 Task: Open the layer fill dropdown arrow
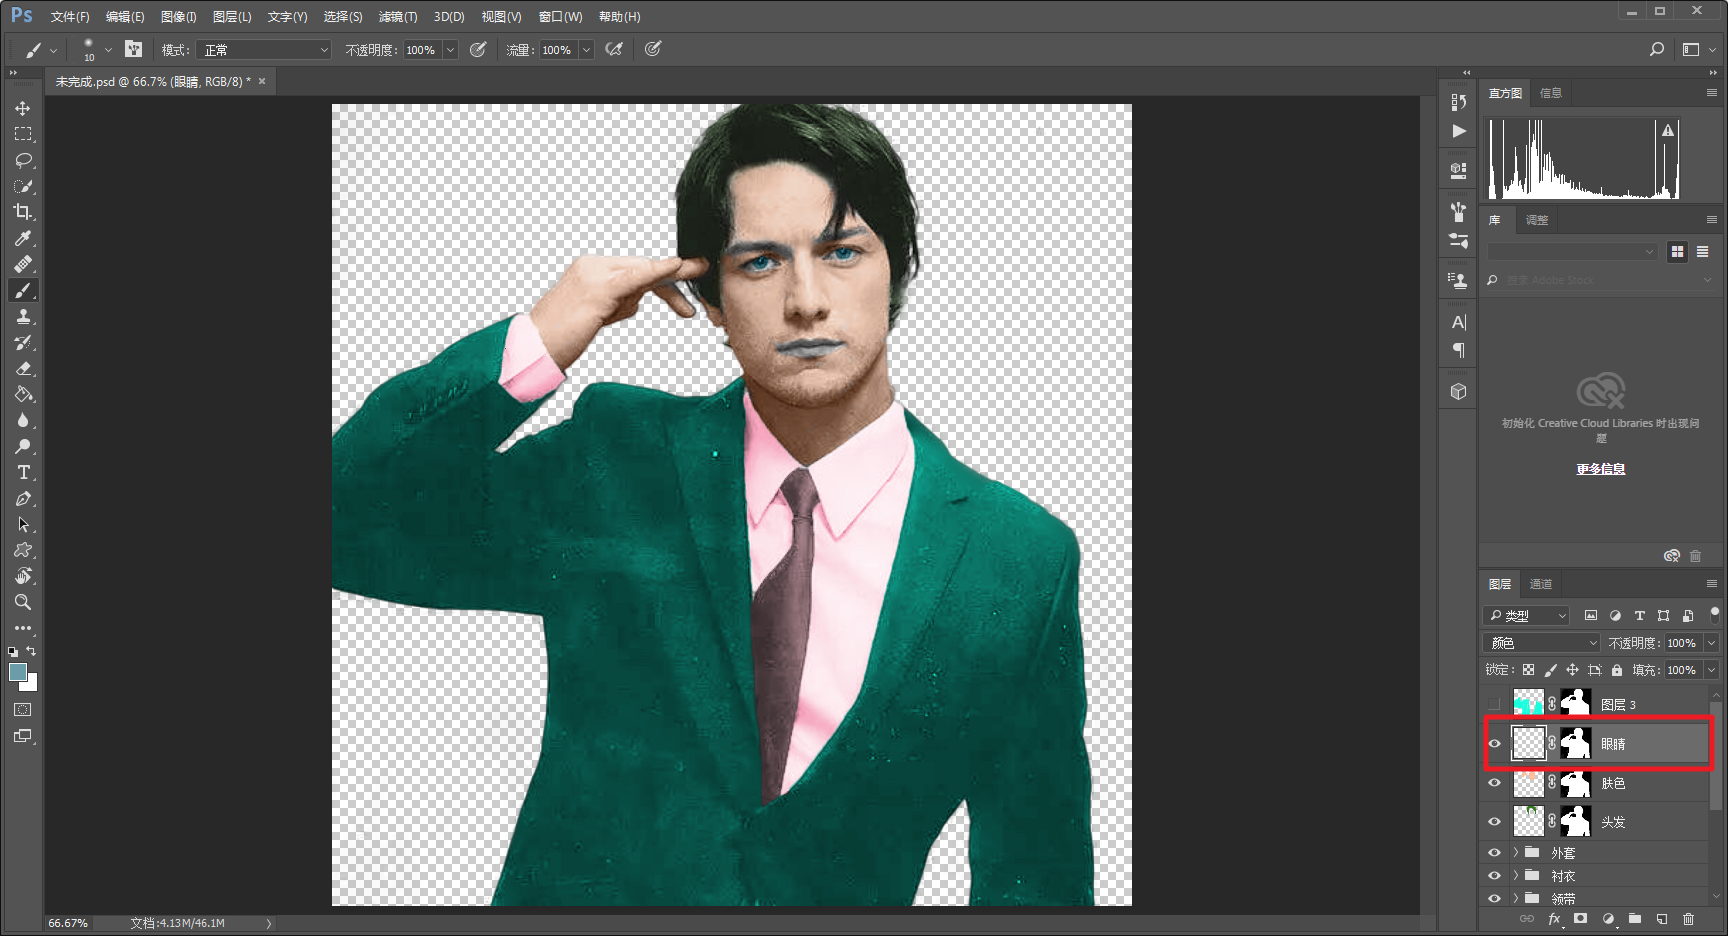(1712, 670)
